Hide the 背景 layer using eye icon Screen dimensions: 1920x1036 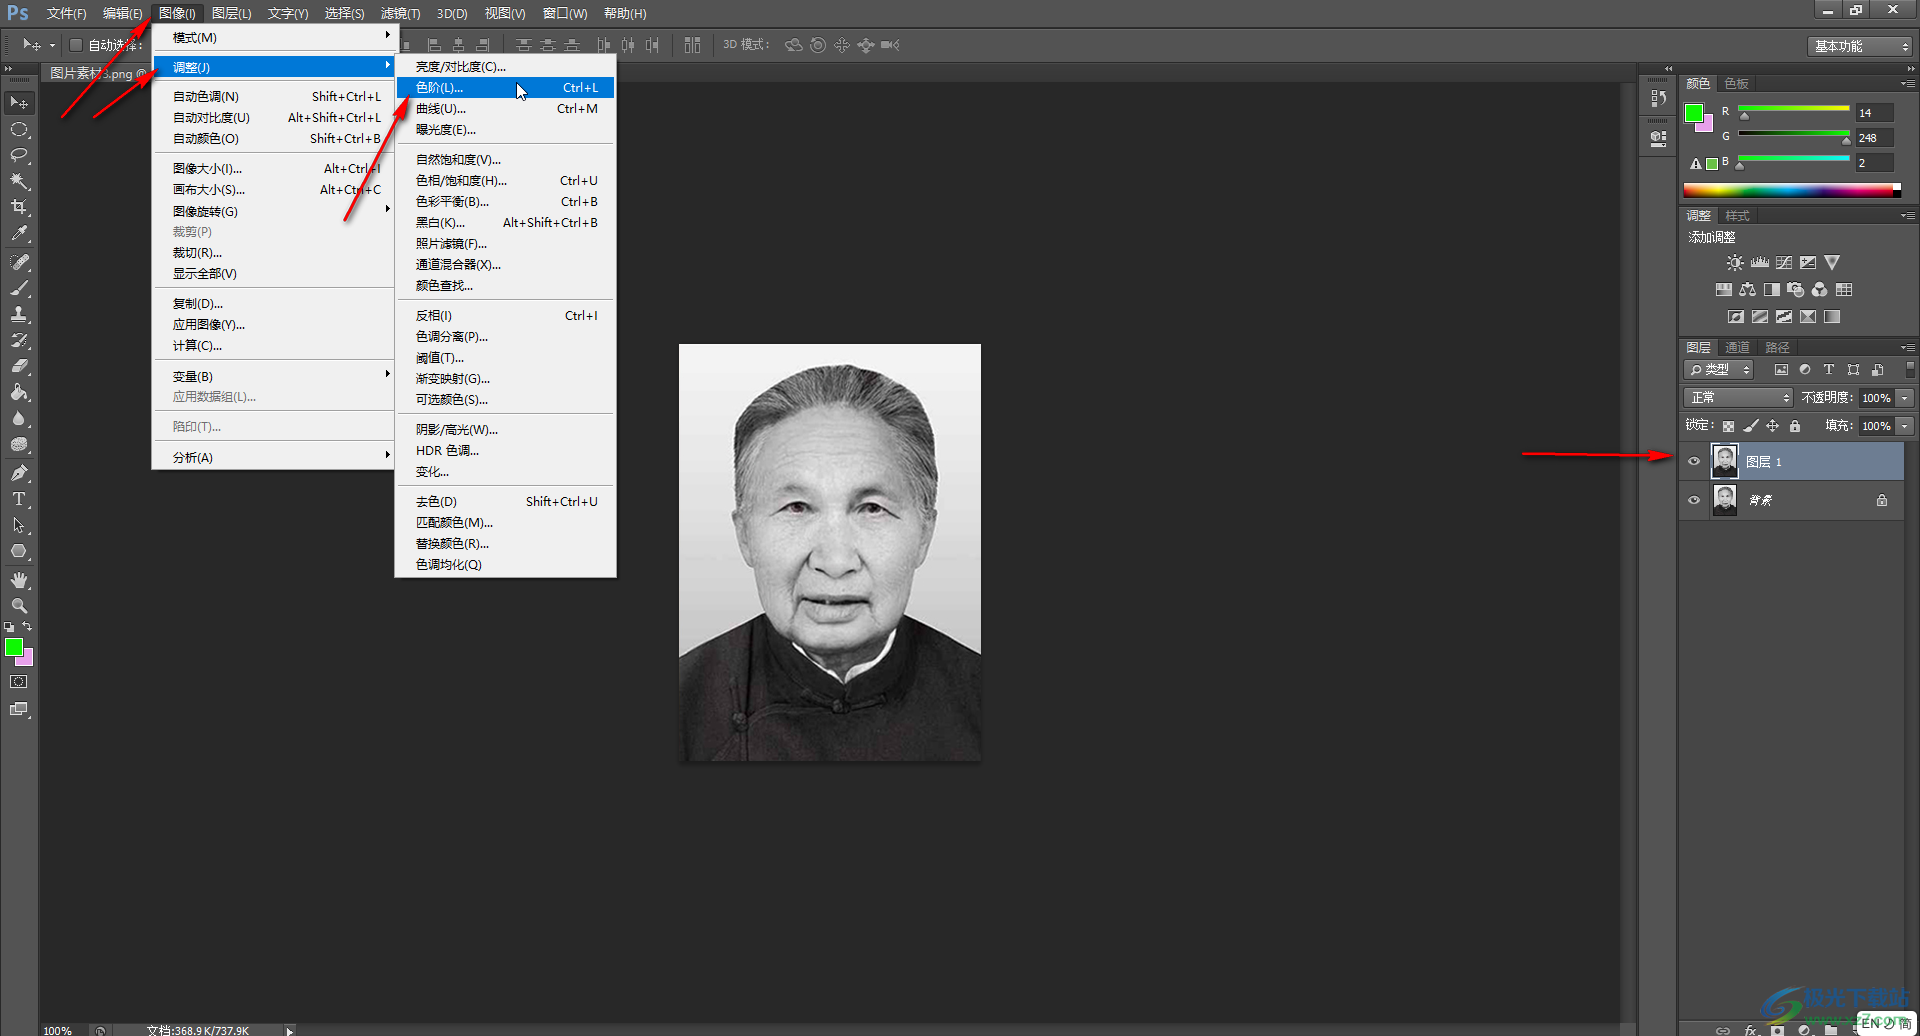[1694, 501]
